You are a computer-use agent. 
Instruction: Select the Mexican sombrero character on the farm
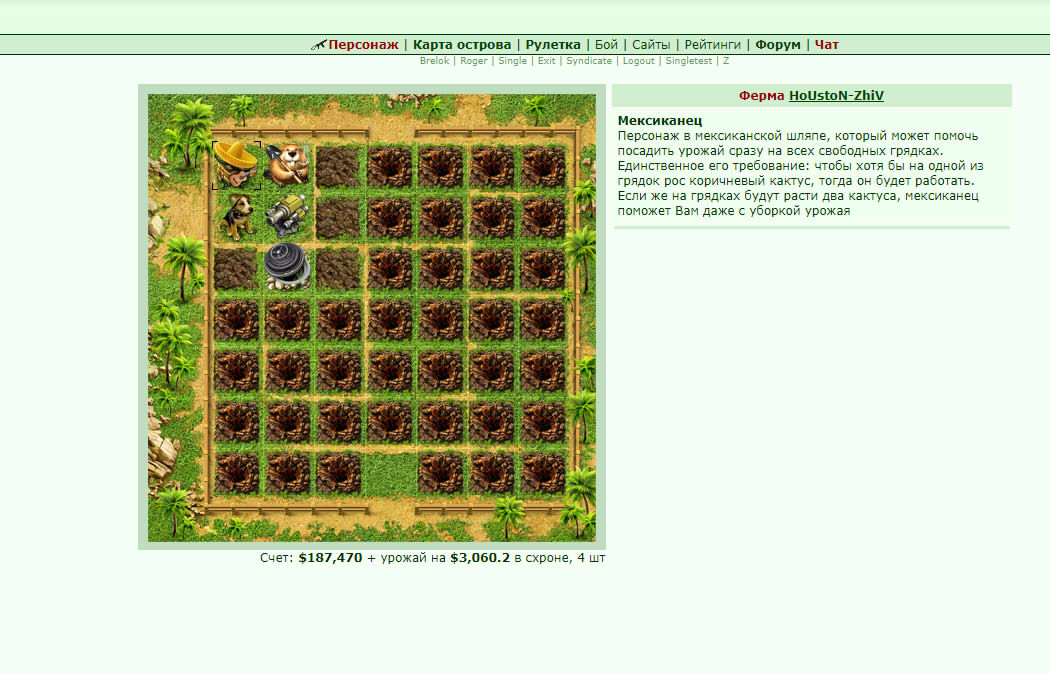pyautogui.click(x=236, y=165)
